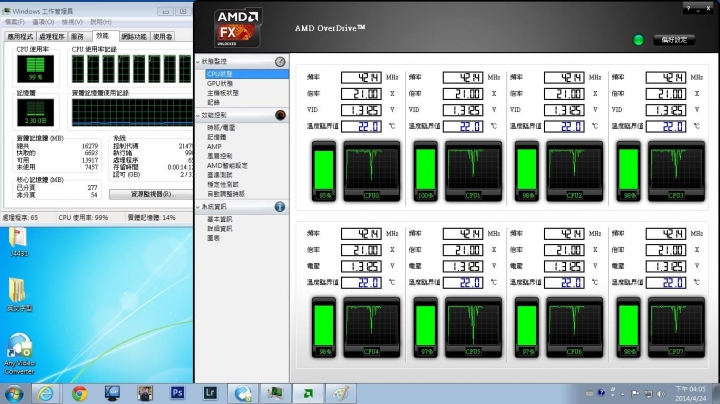The image size is (720, 404).
Task: Click the volume speaker tray icon
Action: click(x=661, y=394)
